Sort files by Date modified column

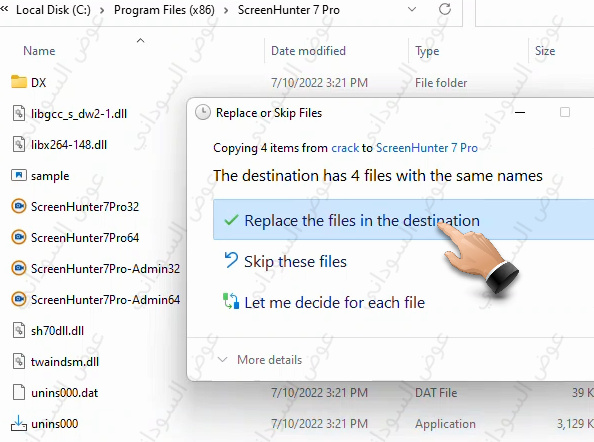click(x=308, y=51)
